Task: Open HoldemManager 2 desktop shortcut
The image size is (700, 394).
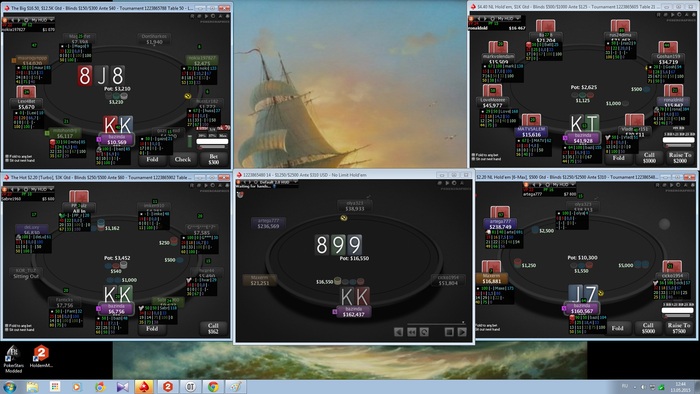Action: 41,357
